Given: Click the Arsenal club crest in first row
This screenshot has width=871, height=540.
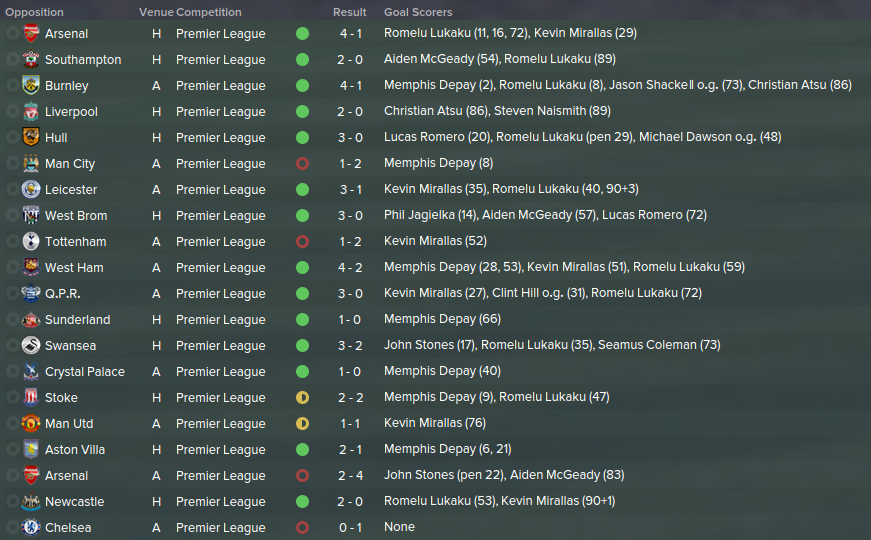Looking at the screenshot, I should click(x=31, y=33).
